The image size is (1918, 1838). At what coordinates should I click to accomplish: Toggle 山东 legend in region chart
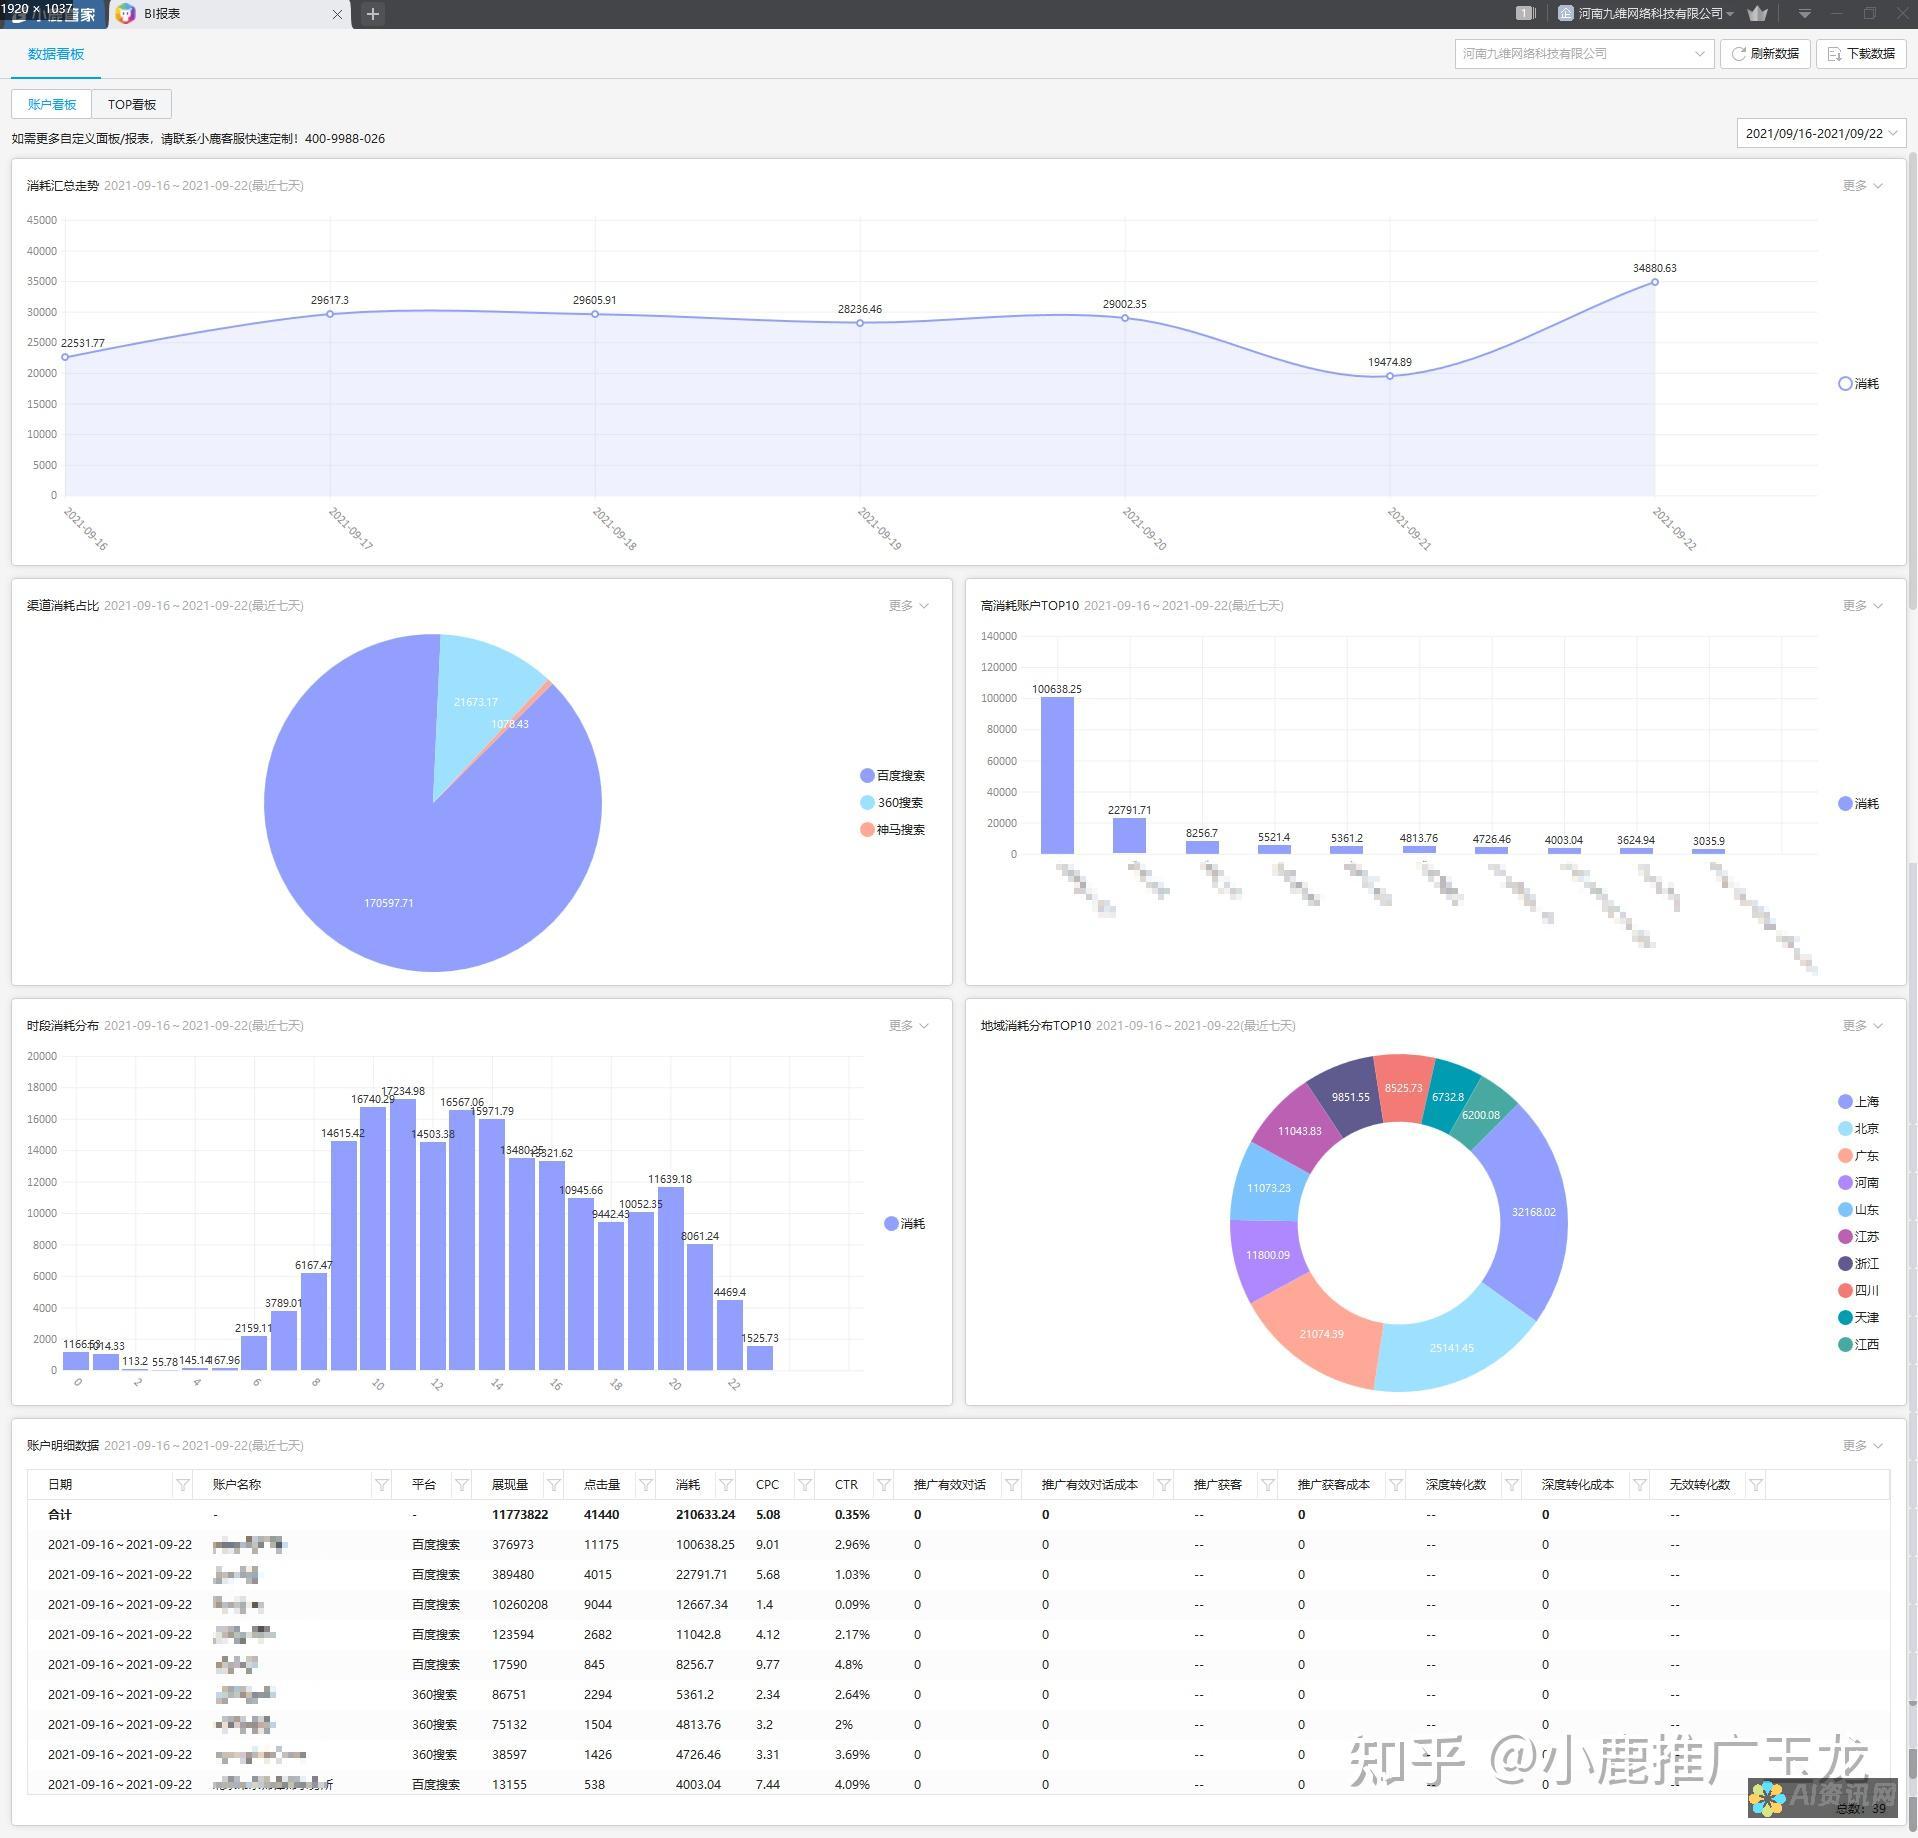1859,1210
